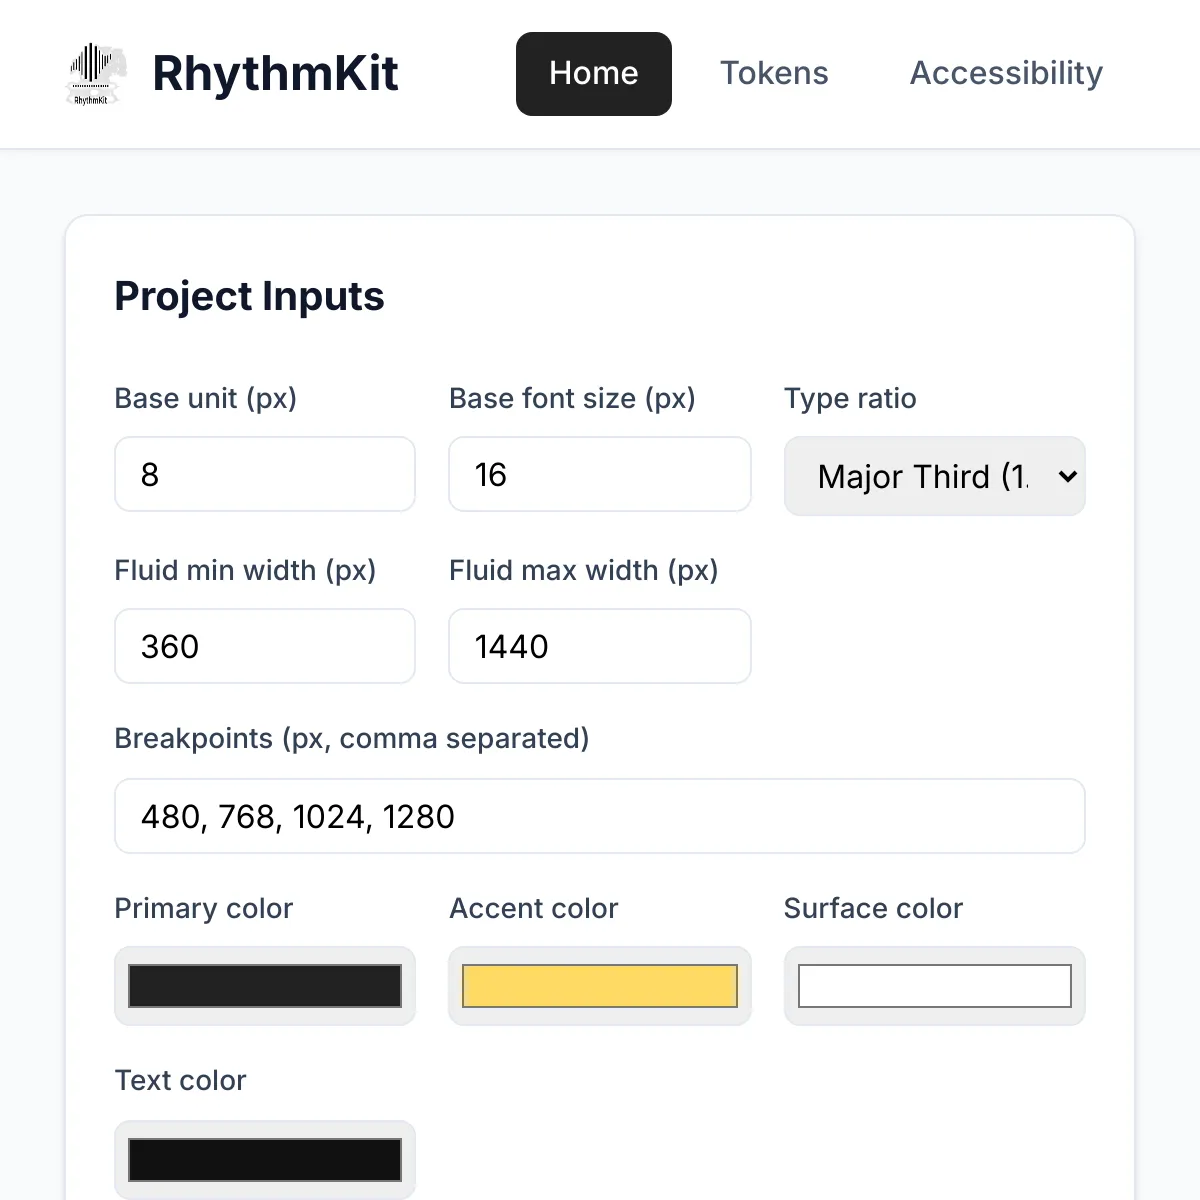The width and height of the screenshot is (1200, 1200).
Task: Switch to the Tokens tab
Action: click(774, 73)
